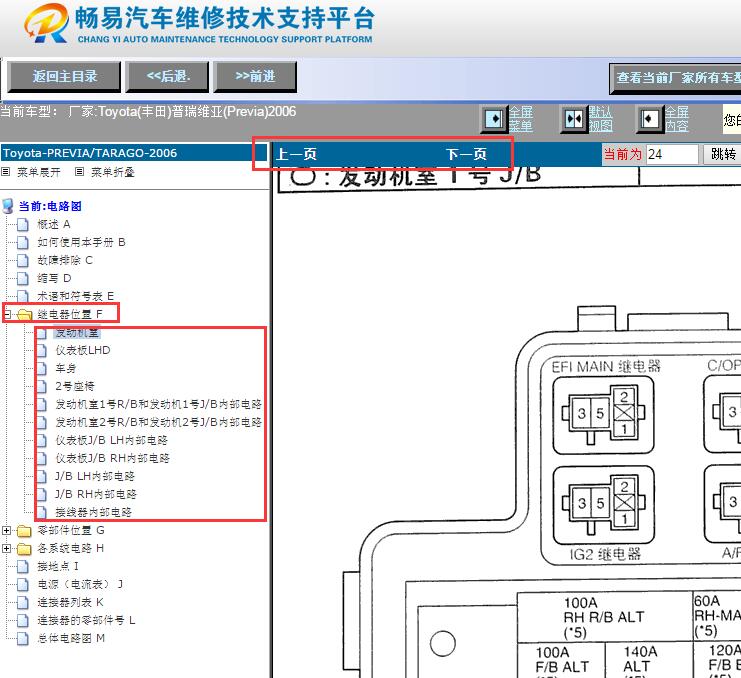Click the 默认视图 view icon

tap(574, 119)
